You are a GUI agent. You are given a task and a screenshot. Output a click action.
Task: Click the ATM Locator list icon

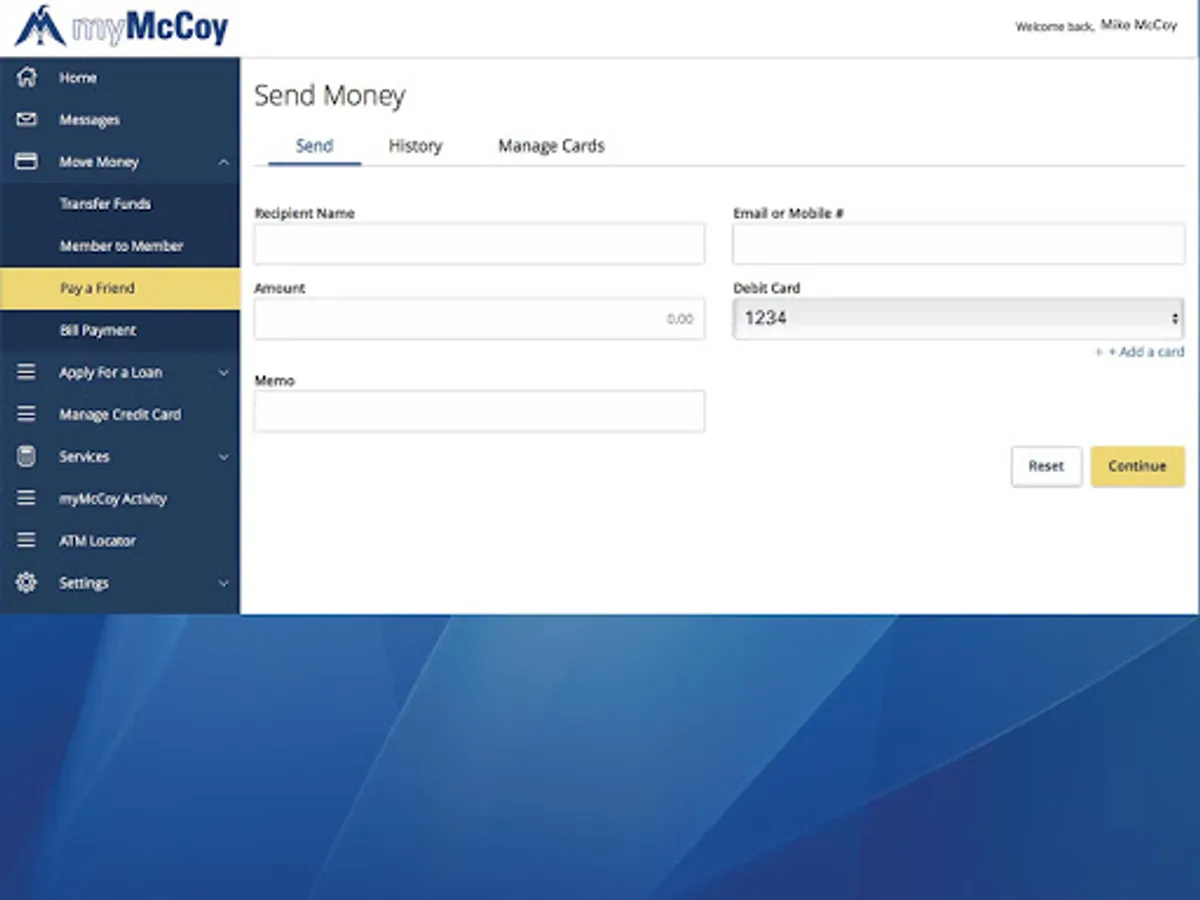coord(27,540)
